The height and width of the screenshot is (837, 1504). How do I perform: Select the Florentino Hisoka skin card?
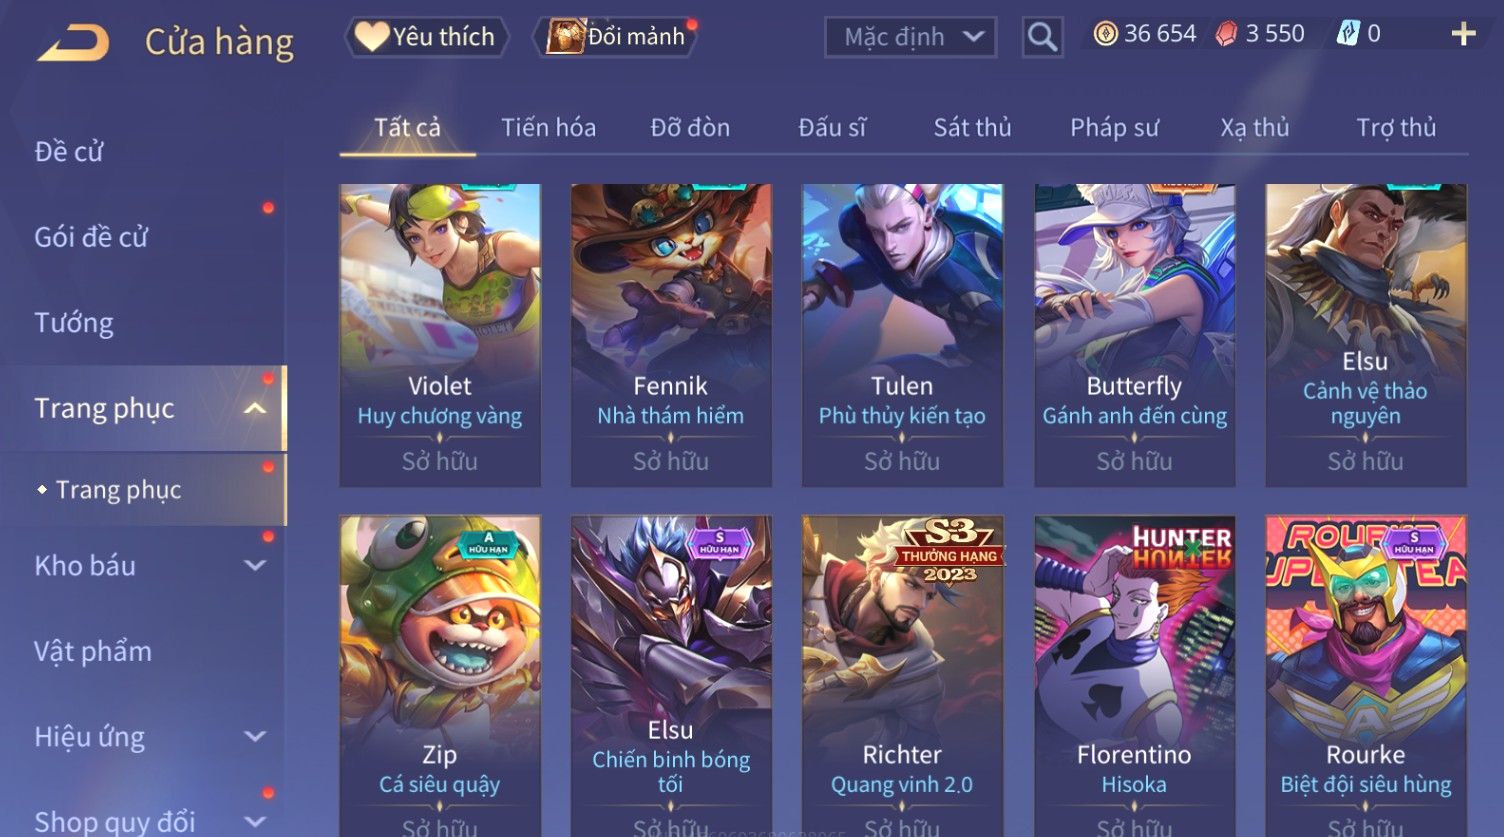[x=1134, y=676]
